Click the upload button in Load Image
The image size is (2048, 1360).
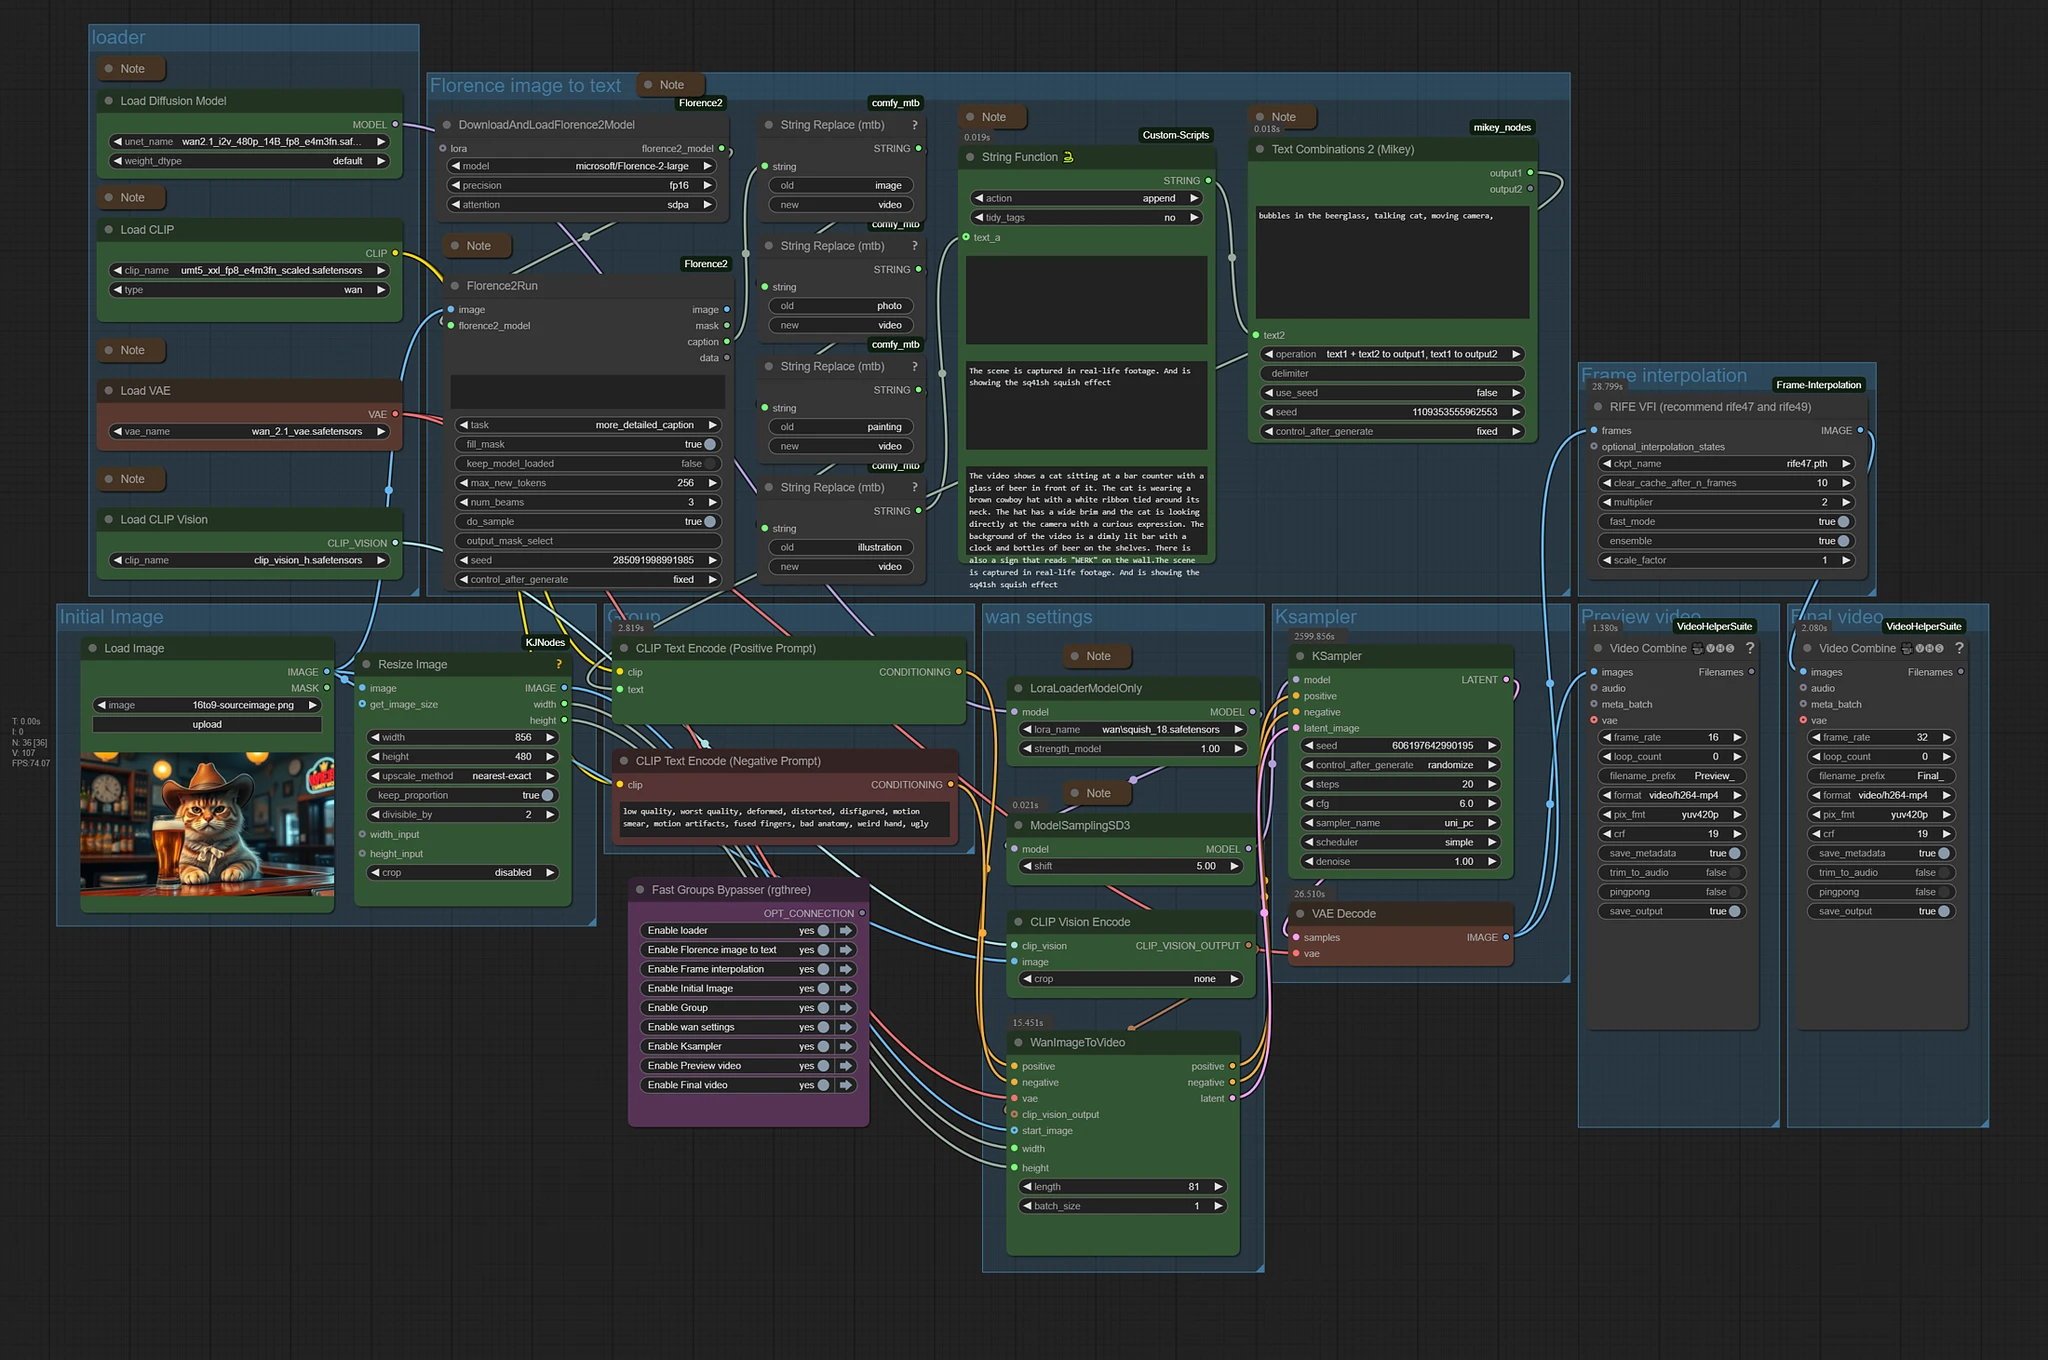click(207, 725)
